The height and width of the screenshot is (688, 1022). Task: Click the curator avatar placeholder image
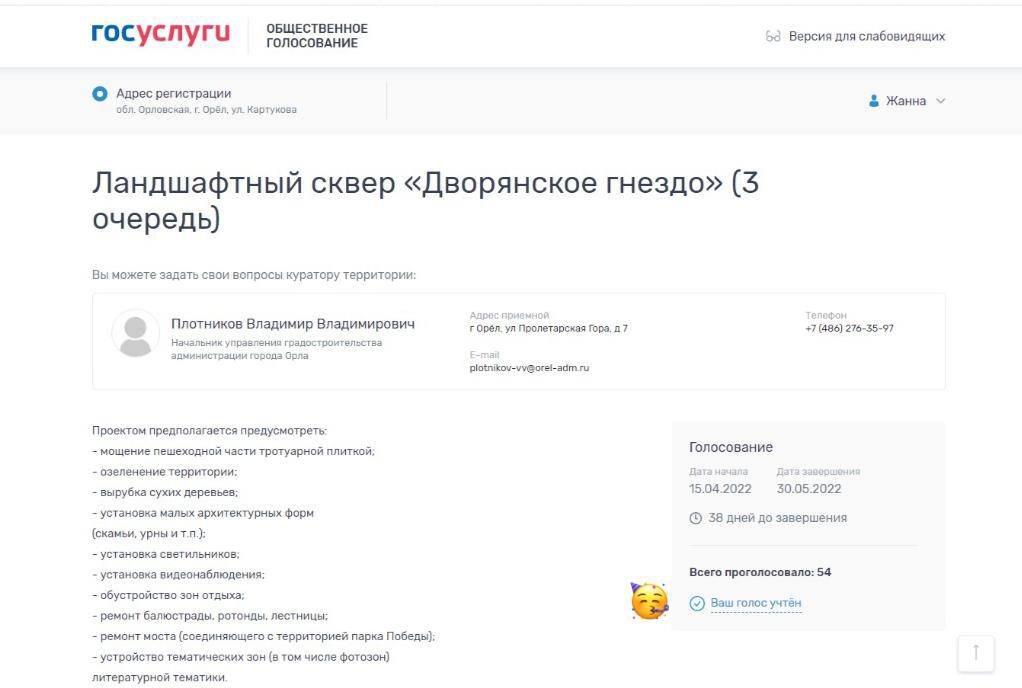click(x=136, y=333)
